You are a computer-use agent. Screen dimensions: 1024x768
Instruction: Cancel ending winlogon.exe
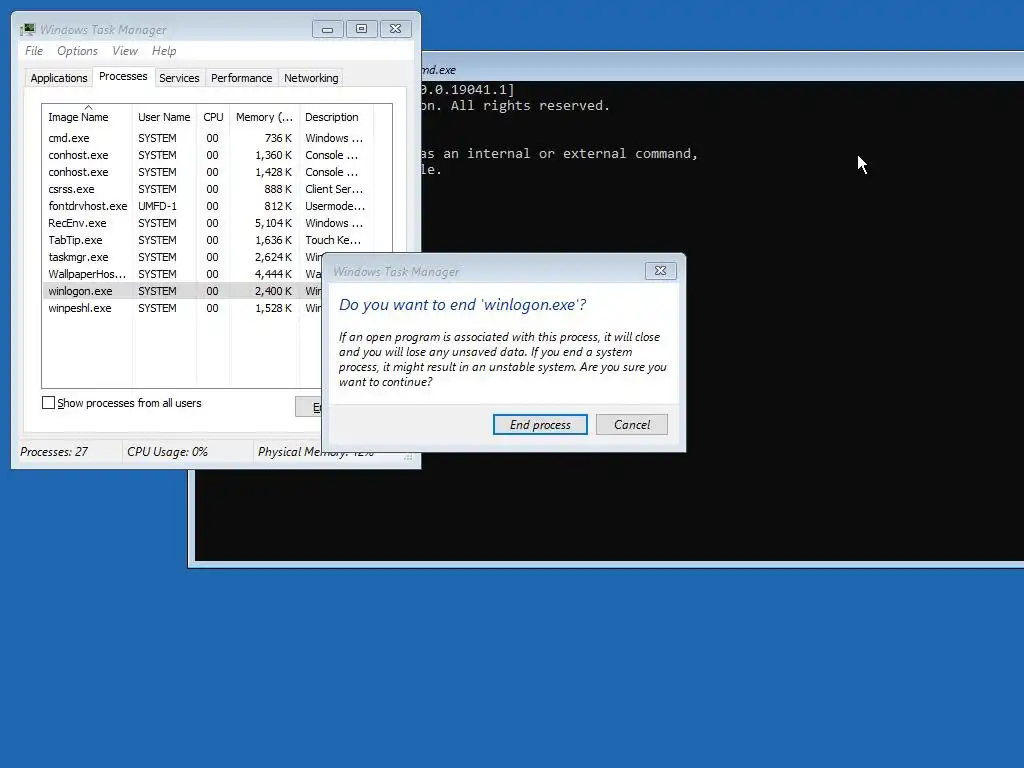[632, 424]
